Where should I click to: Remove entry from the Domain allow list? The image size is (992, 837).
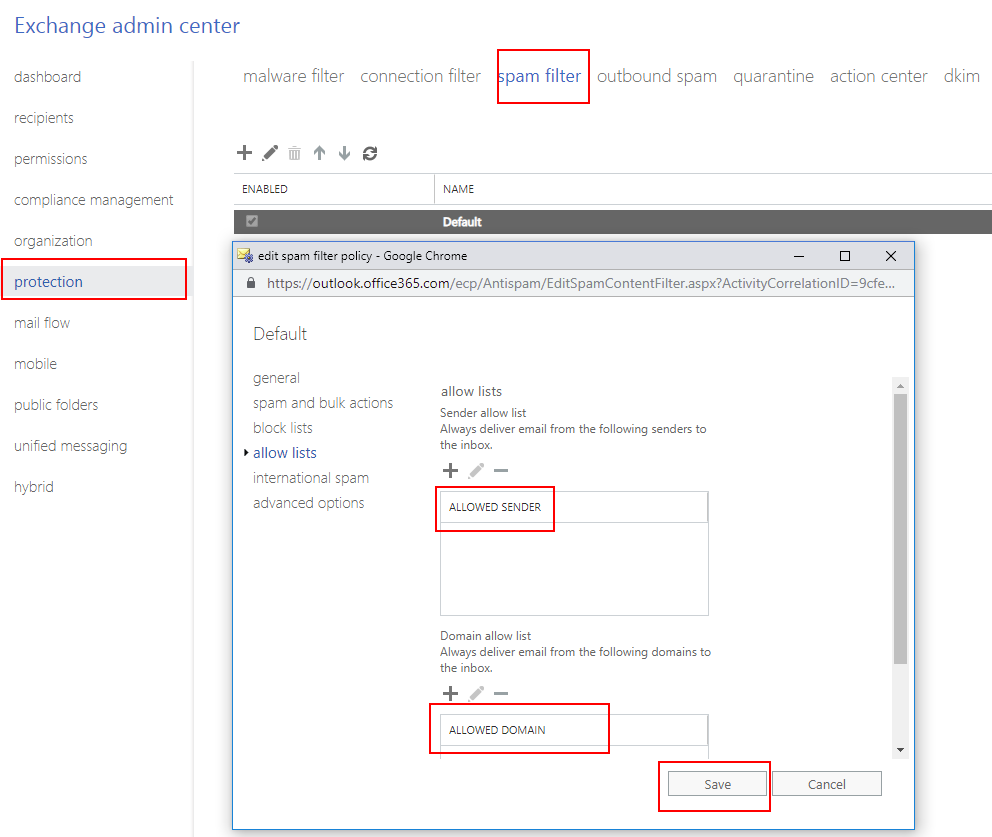click(501, 693)
